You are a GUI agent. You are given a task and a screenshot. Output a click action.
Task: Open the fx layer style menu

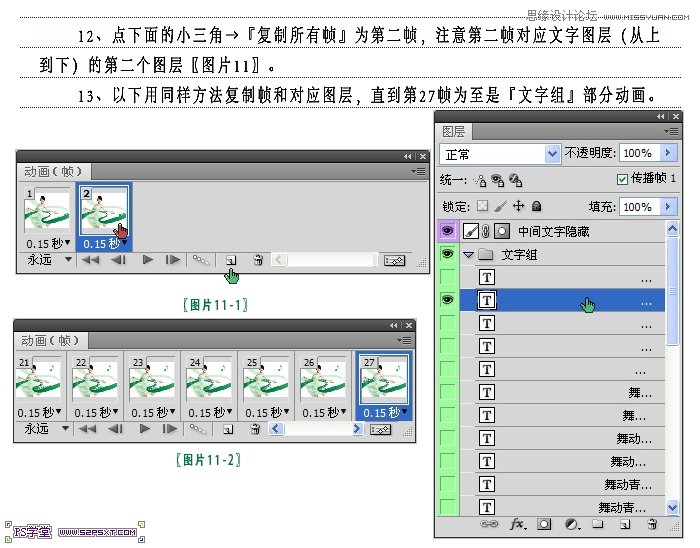[x=517, y=523]
